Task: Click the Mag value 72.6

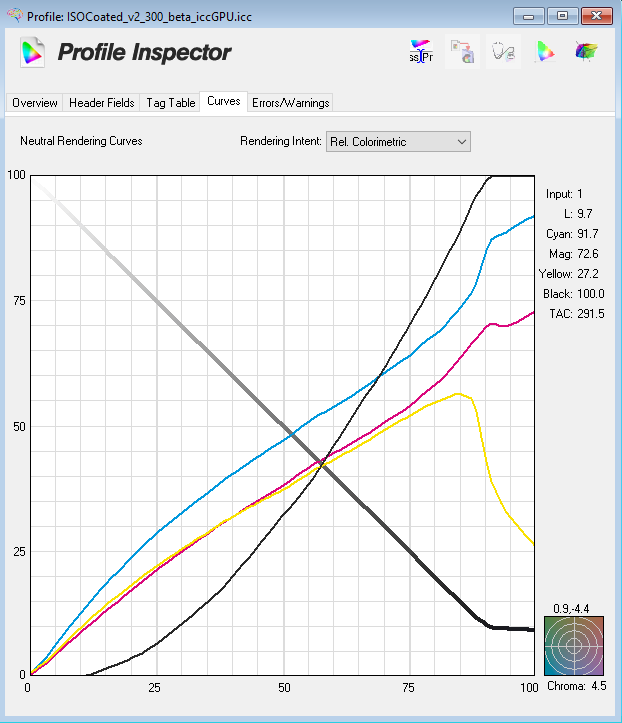Action: tap(587, 254)
